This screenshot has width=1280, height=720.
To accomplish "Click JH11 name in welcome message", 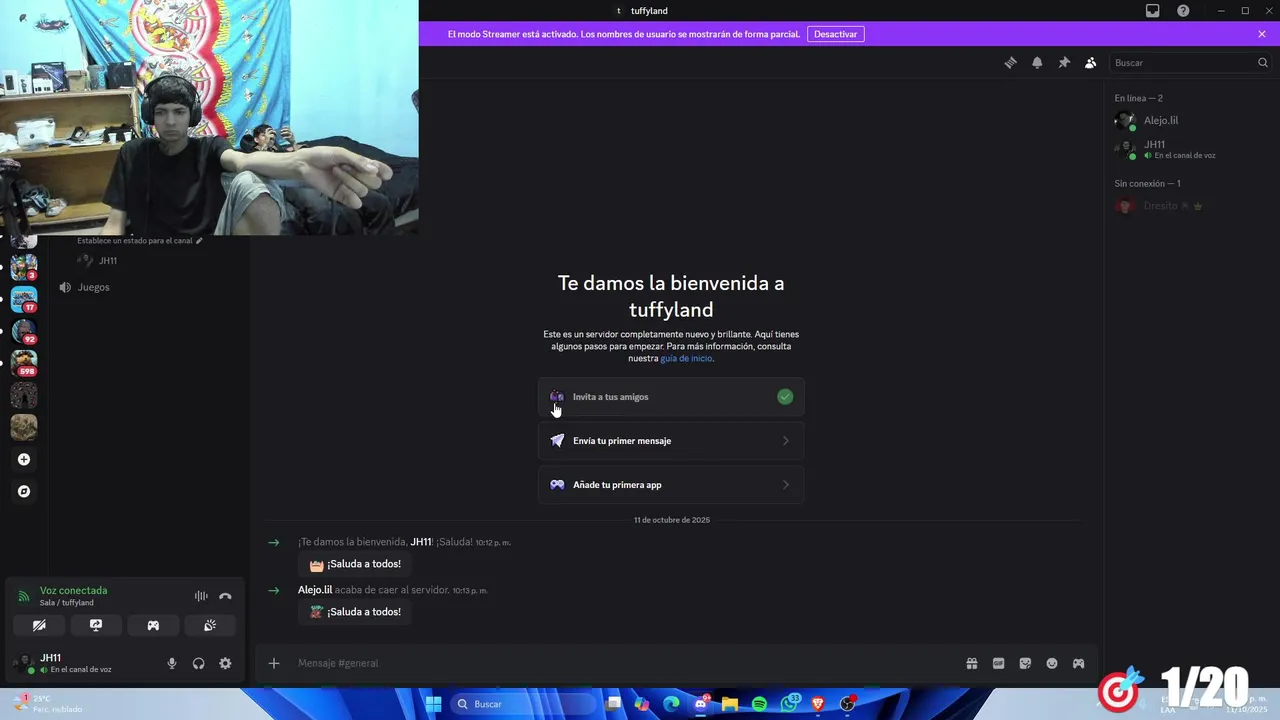I will tap(421, 542).
